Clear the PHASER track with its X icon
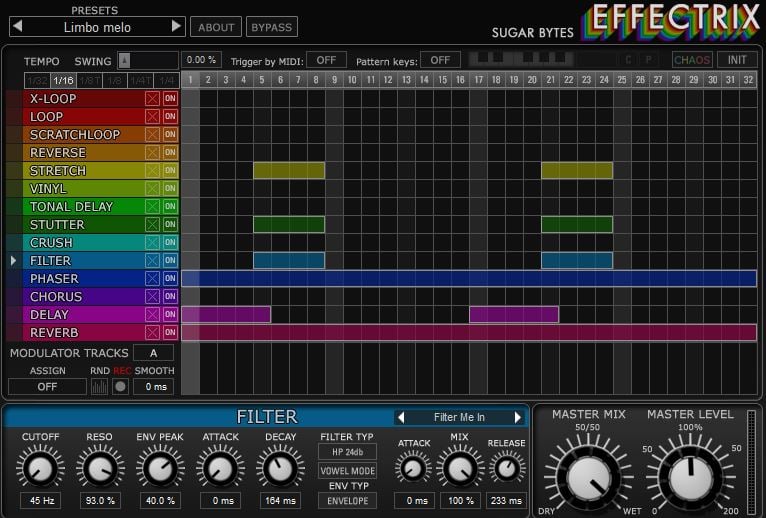This screenshot has width=766, height=518. click(152, 279)
